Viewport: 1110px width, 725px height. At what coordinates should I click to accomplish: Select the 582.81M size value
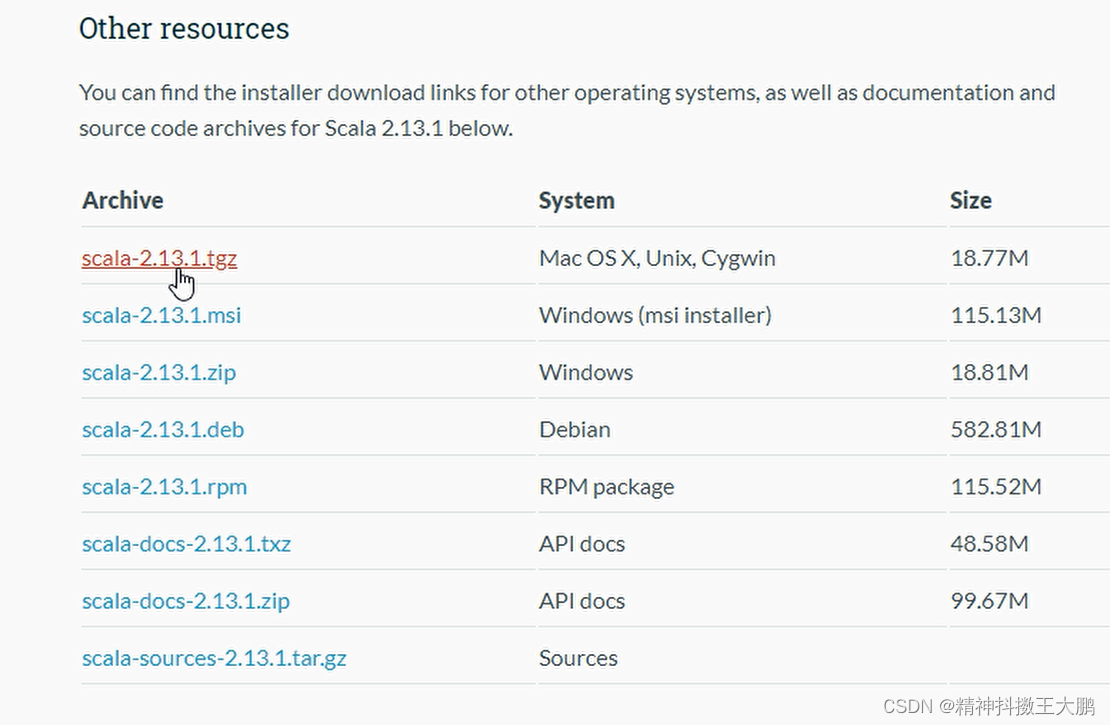click(995, 430)
